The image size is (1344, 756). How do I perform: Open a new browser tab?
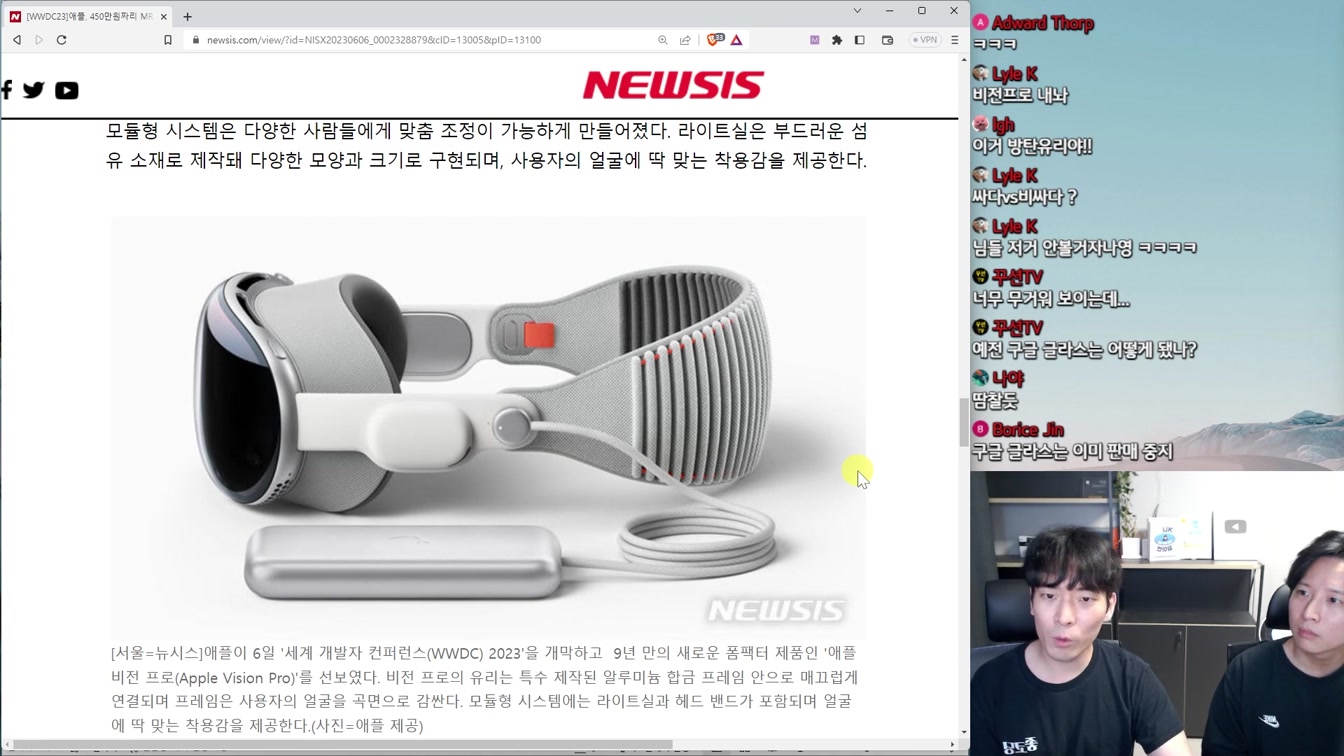tap(188, 17)
